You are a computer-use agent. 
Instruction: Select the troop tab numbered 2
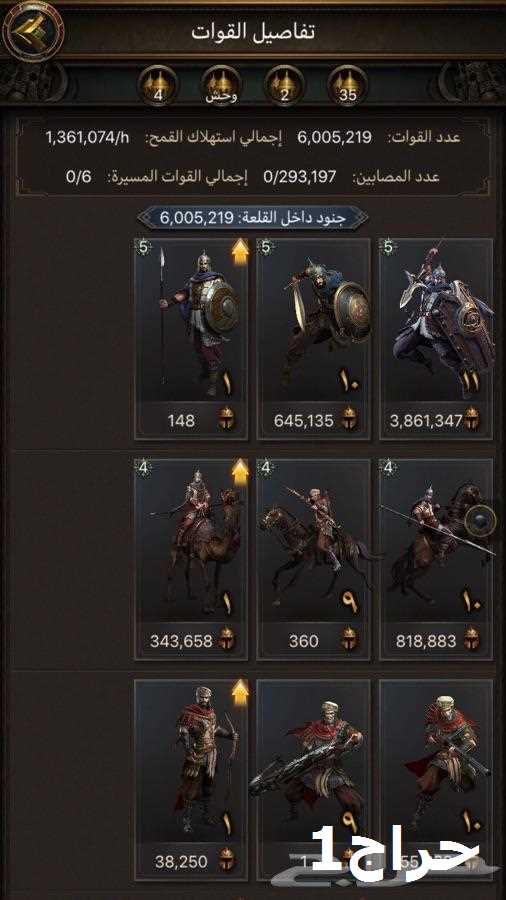[284, 86]
